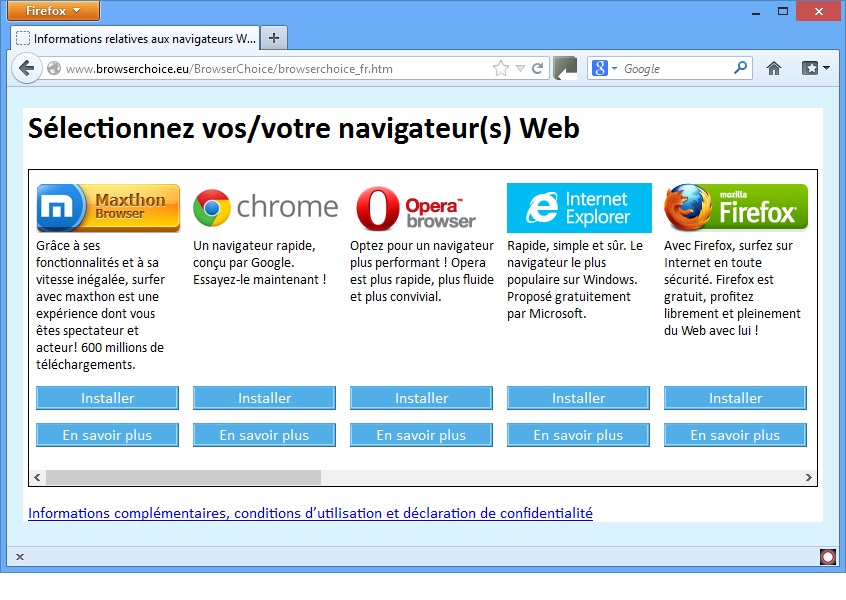This screenshot has width=846, height=600.
Task: Click the Maxthon Browser logo
Action: click(108, 208)
